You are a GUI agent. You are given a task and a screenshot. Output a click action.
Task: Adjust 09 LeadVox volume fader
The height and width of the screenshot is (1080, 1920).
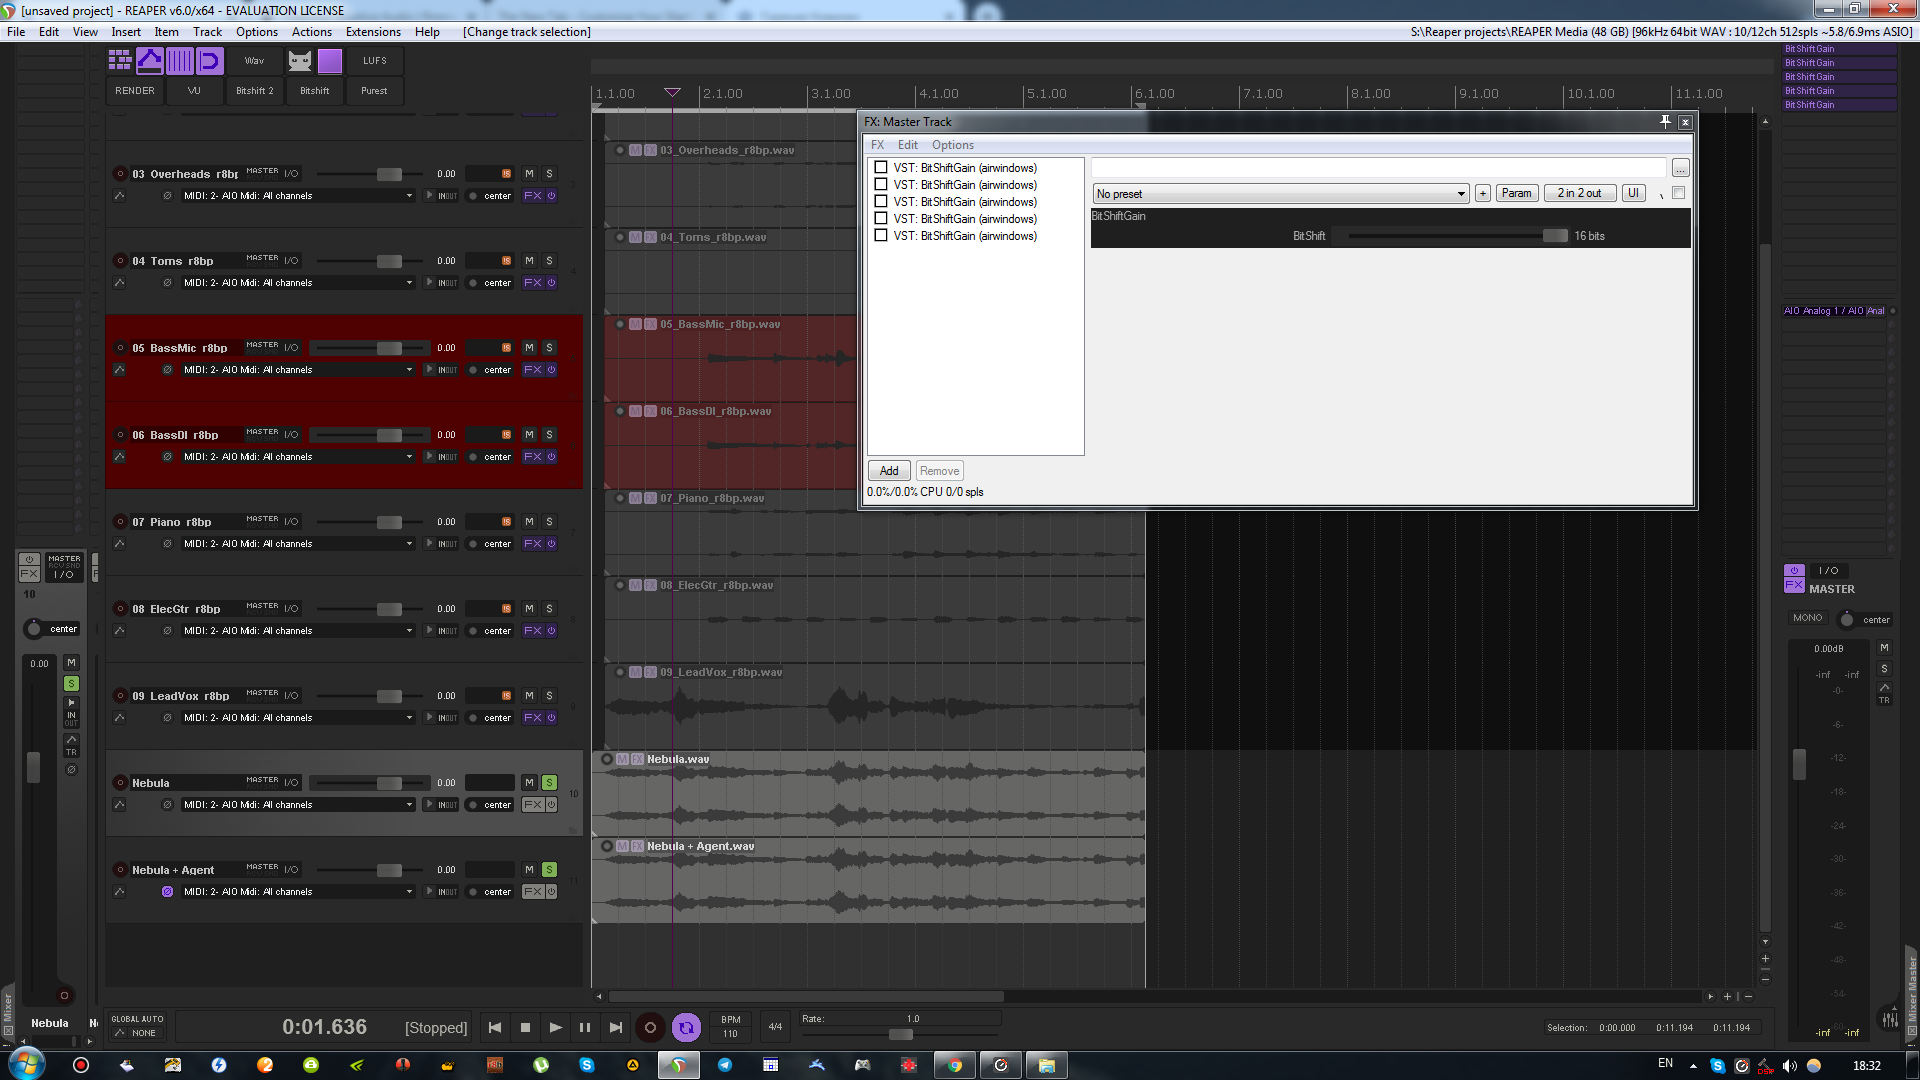point(389,696)
